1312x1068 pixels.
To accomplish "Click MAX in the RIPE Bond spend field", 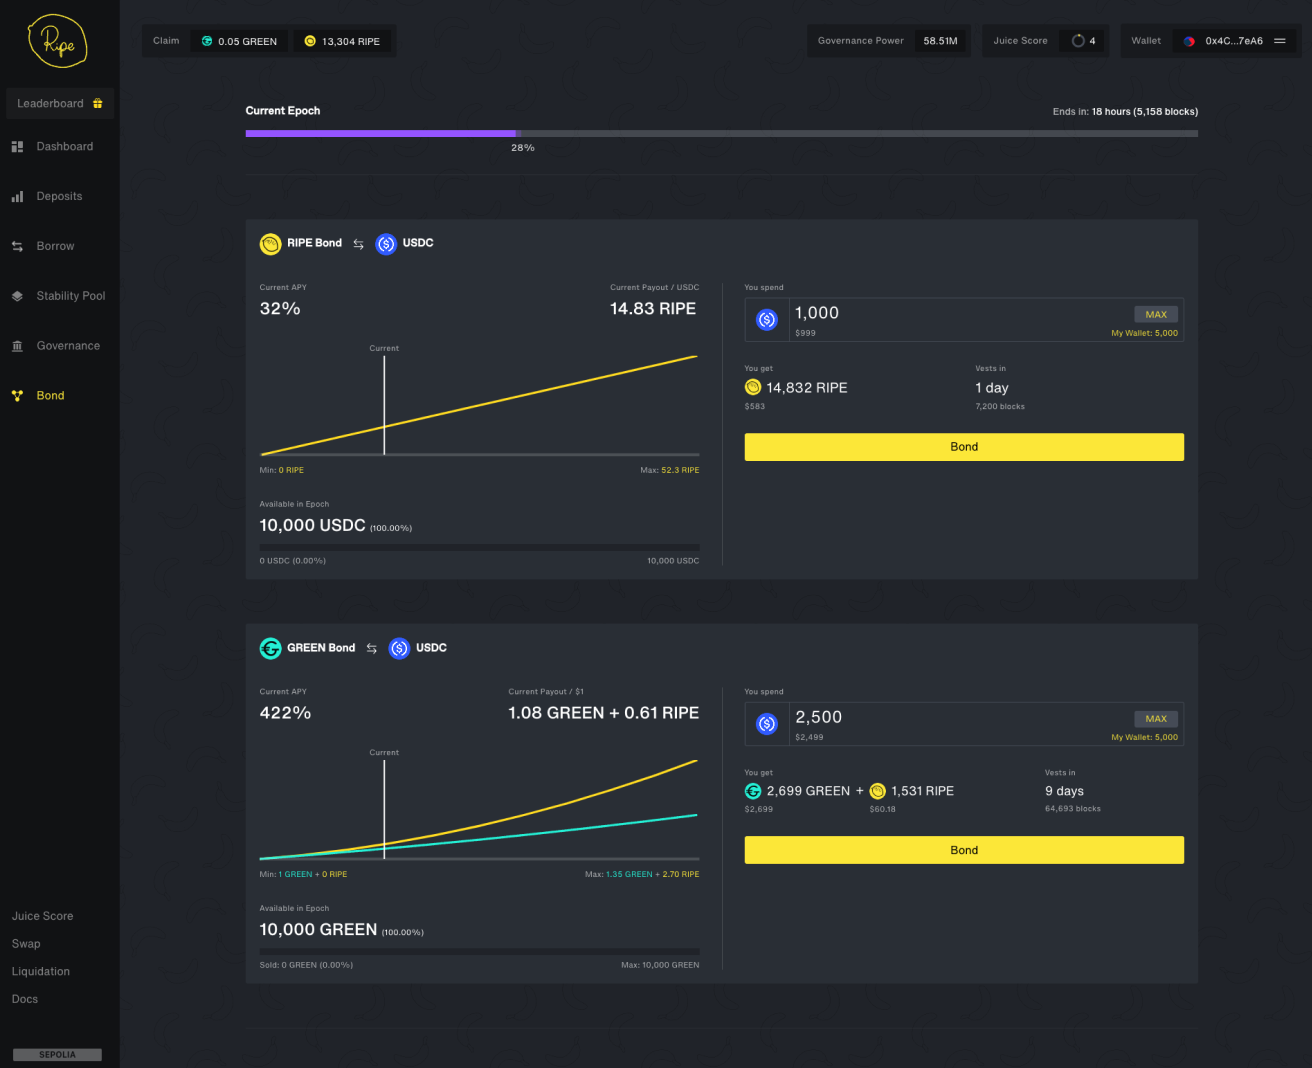I will tap(1156, 314).
